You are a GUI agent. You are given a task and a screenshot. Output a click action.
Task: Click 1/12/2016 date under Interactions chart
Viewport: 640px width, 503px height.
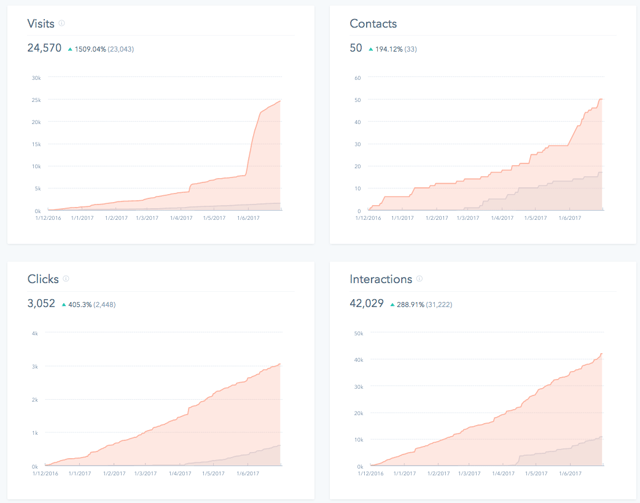pyautogui.click(x=371, y=474)
